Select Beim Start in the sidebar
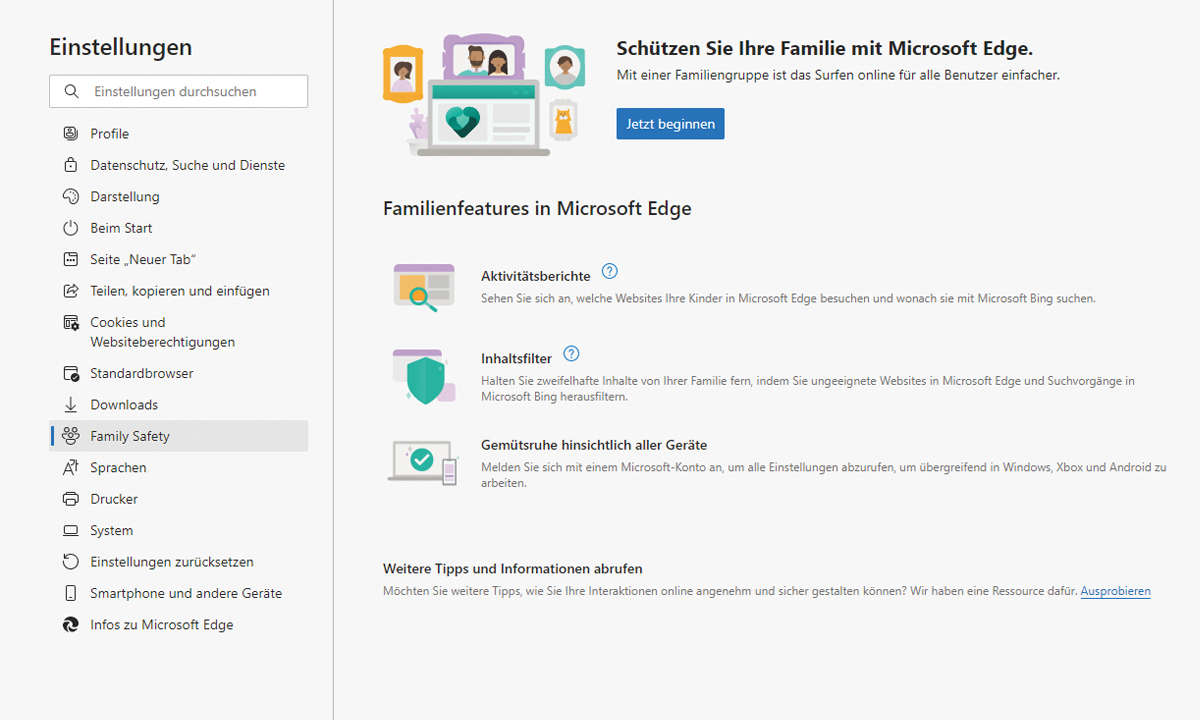The width and height of the screenshot is (1200, 720). (x=178, y=228)
